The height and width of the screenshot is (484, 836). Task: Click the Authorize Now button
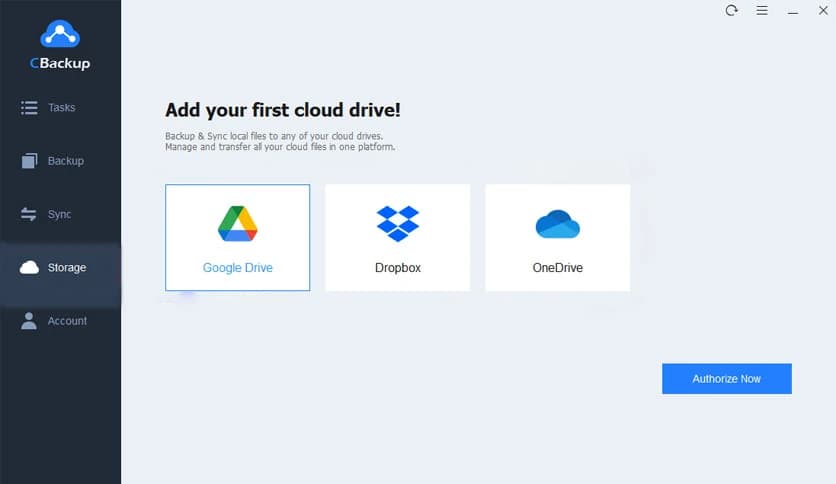[727, 379]
